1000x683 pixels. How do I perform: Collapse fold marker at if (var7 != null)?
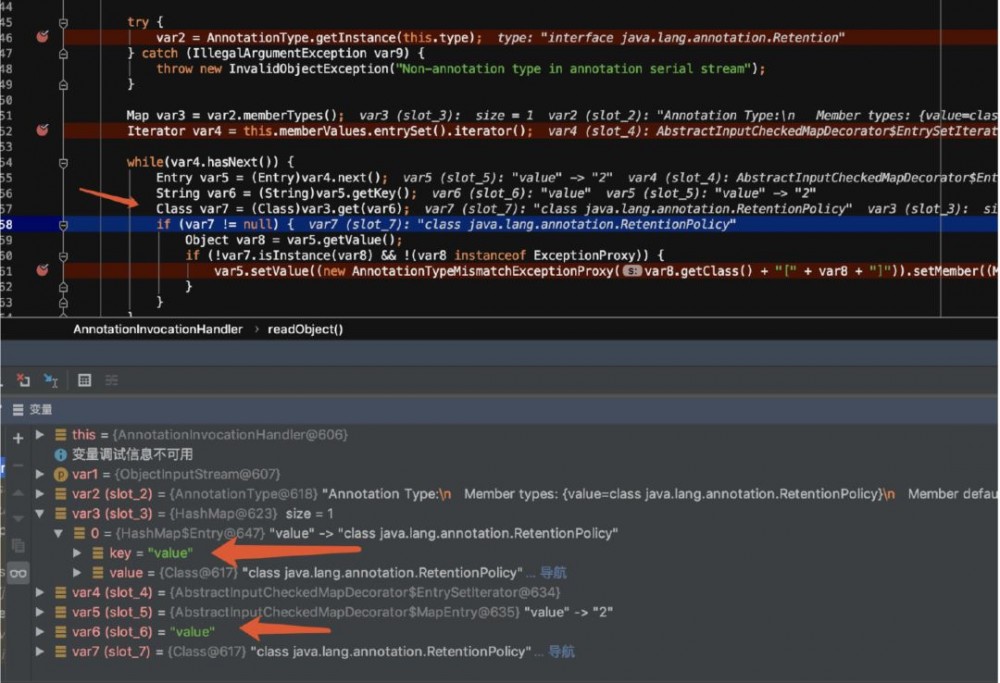tap(63, 225)
